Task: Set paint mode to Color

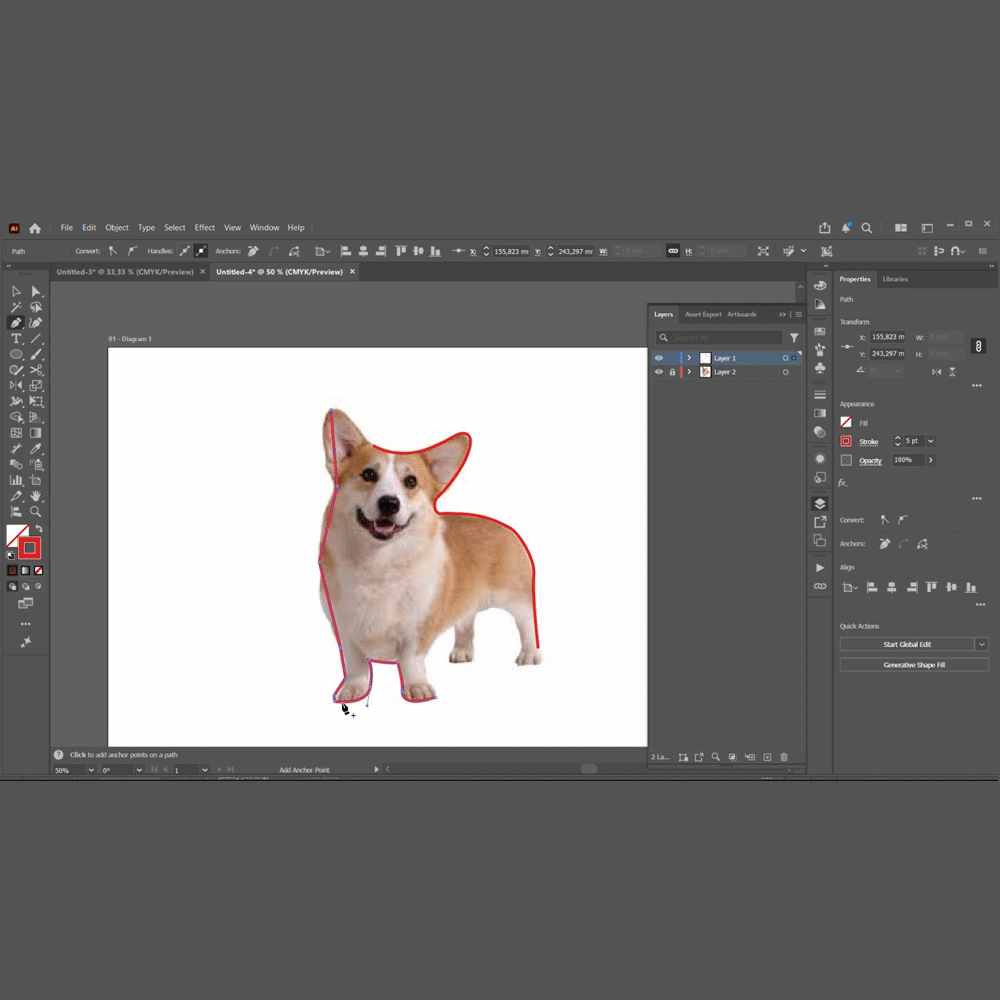Action: pos(12,570)
